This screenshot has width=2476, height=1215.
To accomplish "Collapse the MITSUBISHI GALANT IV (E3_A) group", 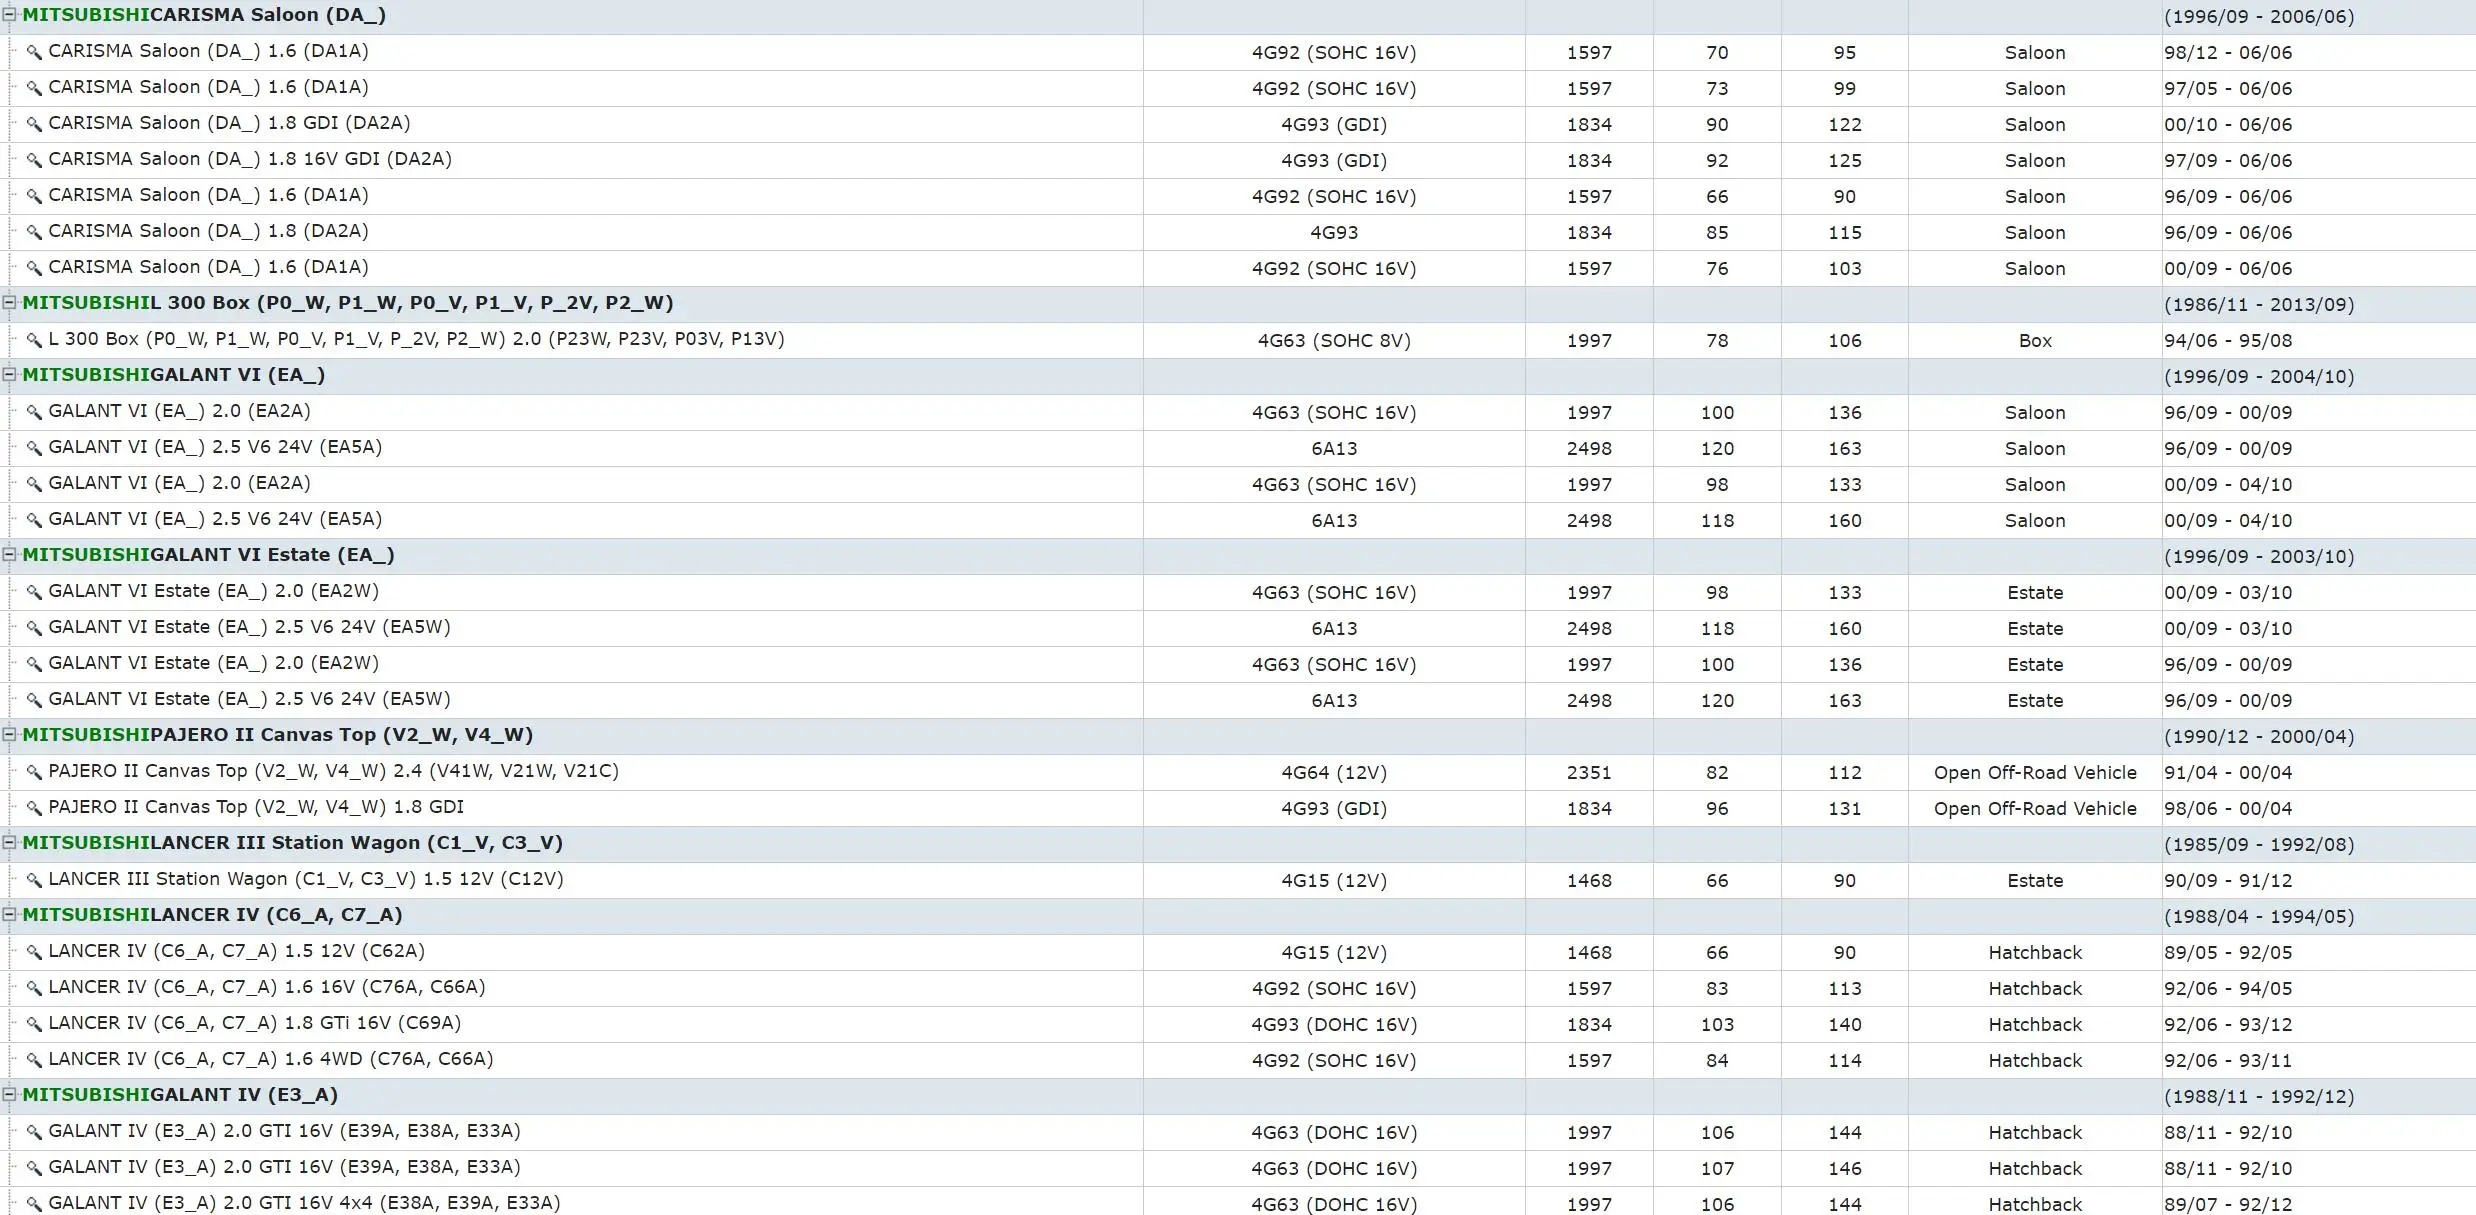I will (9, 1095).
